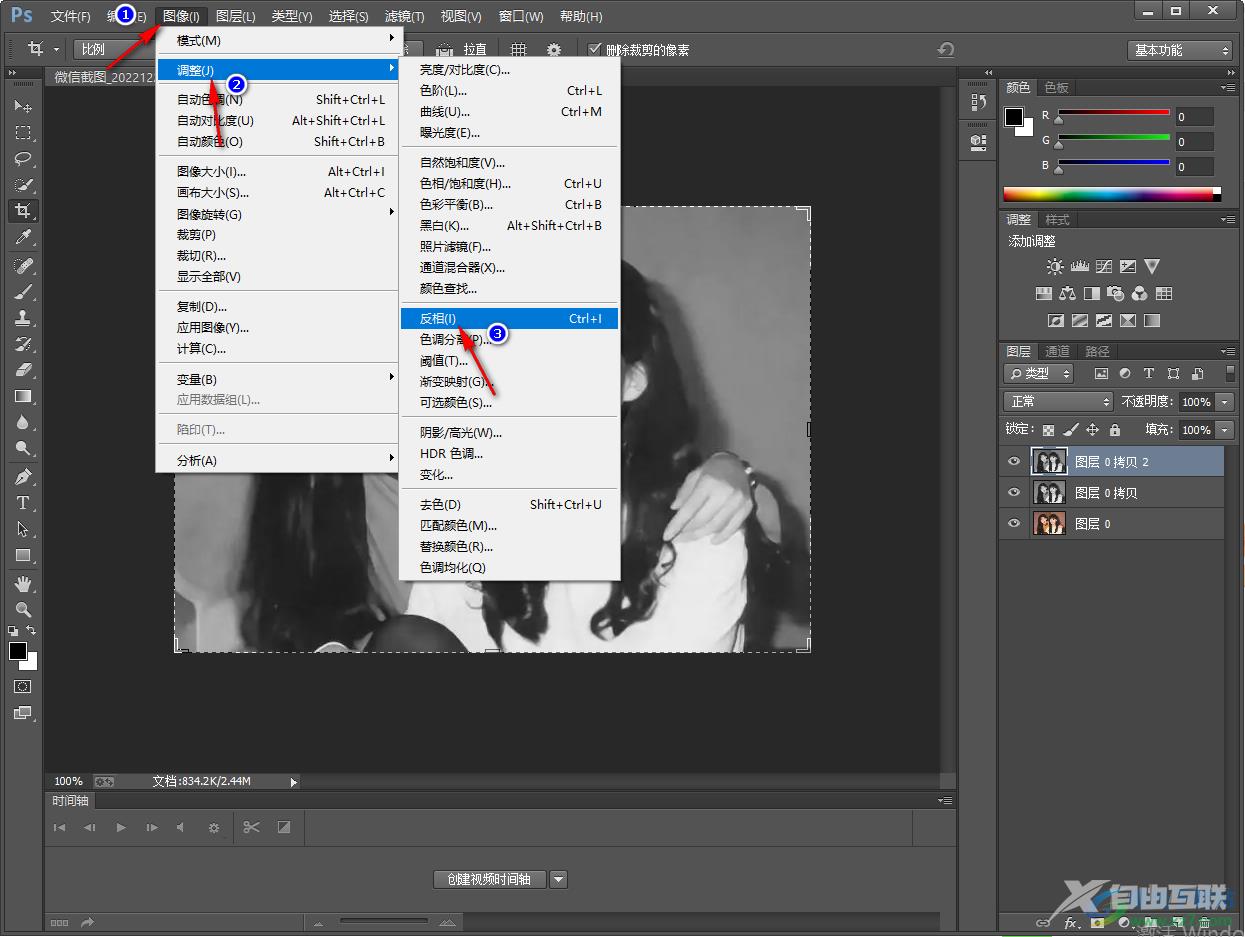Toggle 删除裁剪的像素 checkbox
This screenshot has width=1245, height=937.
pos(595,49)
